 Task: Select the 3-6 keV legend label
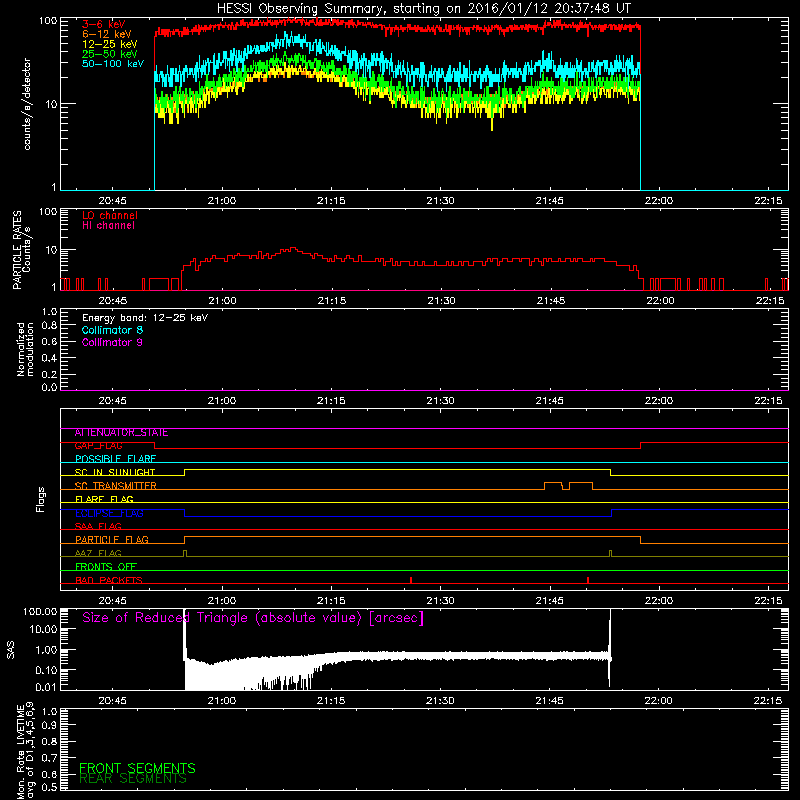tap(103, 24)
